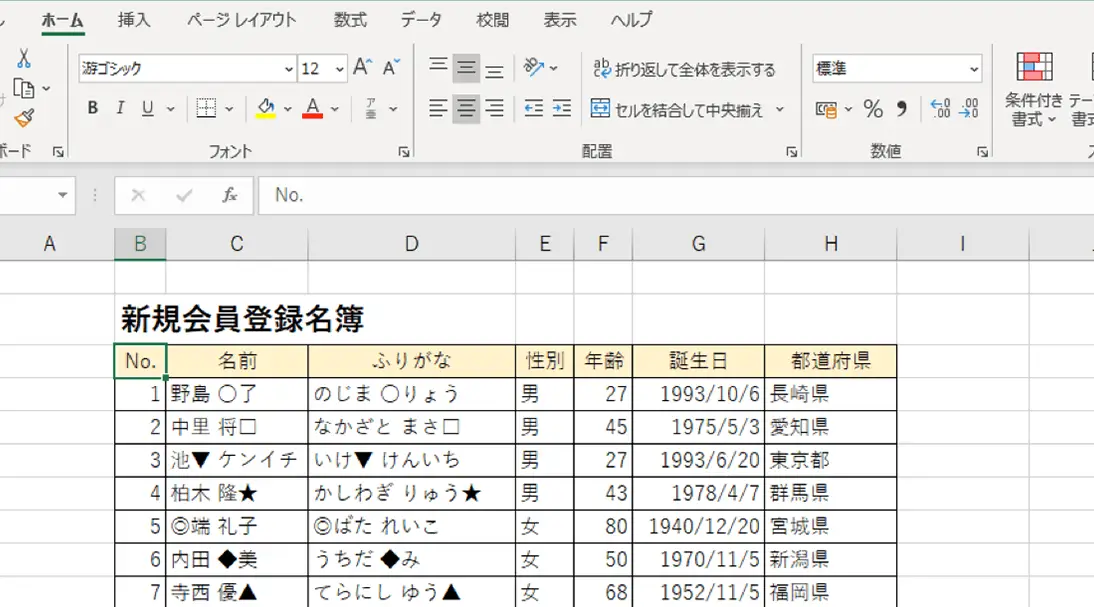Screen dimensions: 1094x607
Task: Open 配置 group dialog launcher
Action: 791,151
